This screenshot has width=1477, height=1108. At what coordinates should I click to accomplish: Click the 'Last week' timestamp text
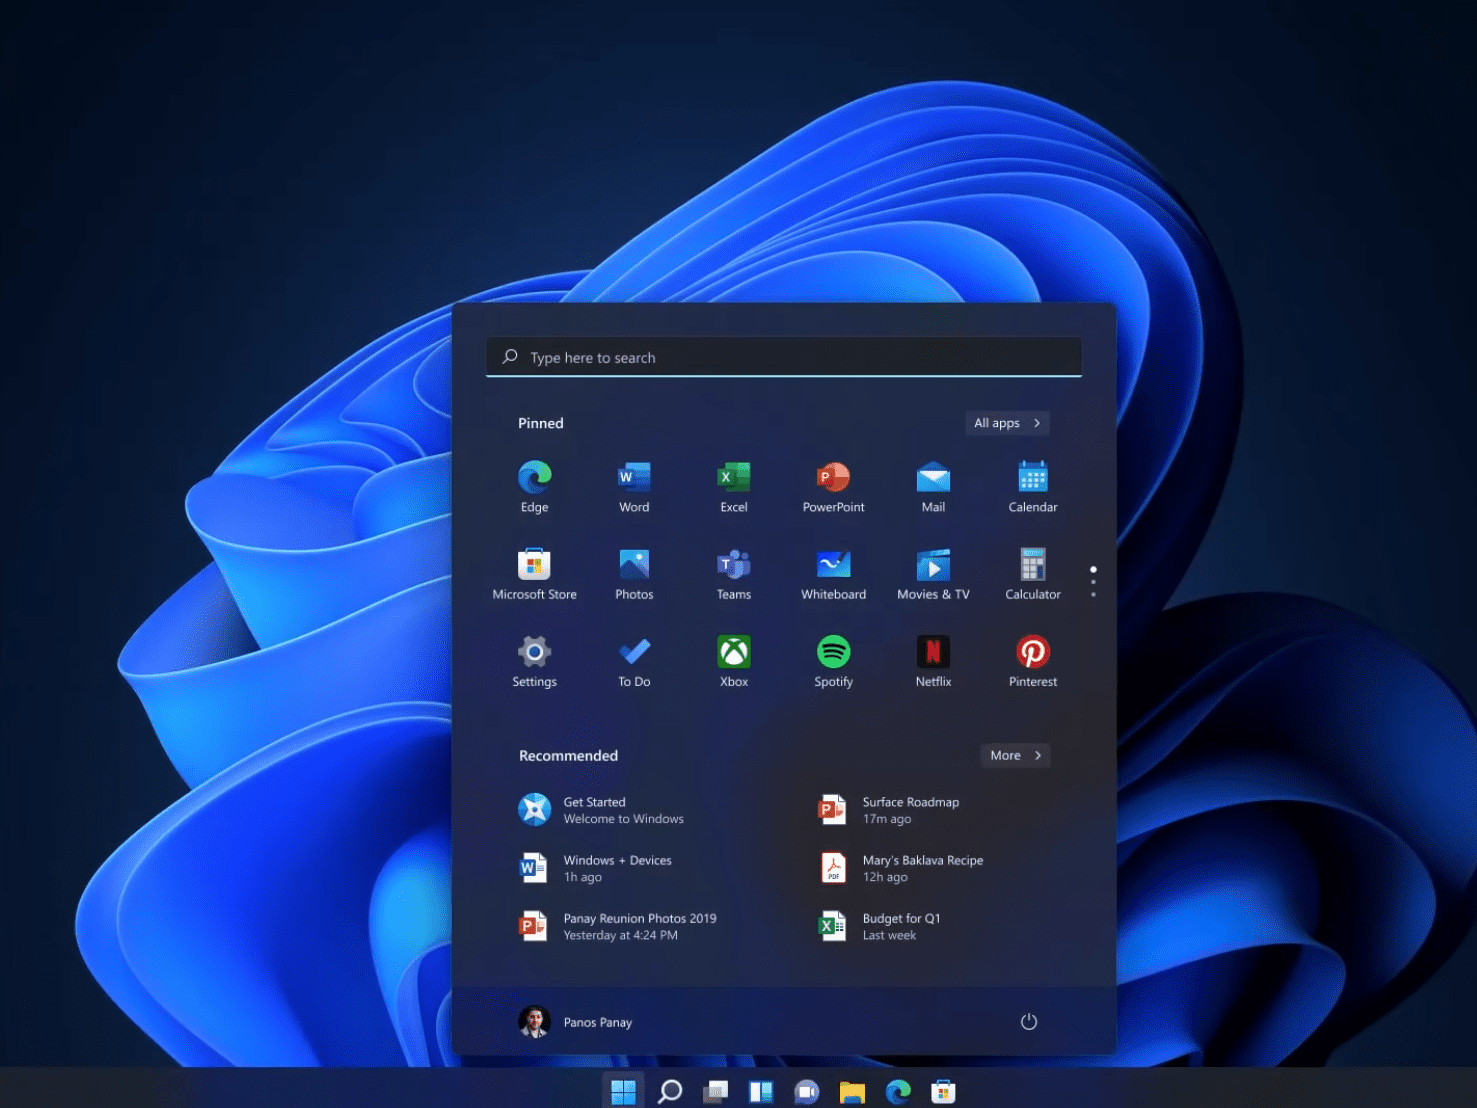click(889, 935)
